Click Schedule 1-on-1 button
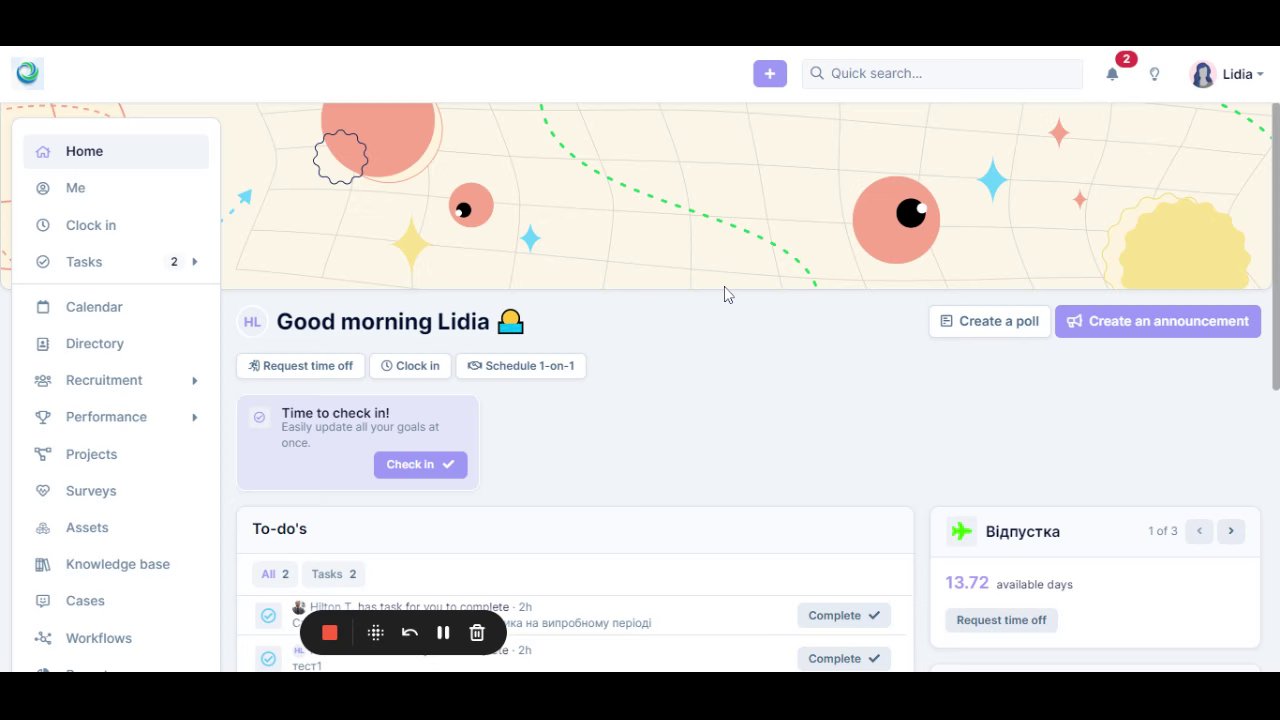The width and height of the screenshot is (1280, 720). pos(521,366)
